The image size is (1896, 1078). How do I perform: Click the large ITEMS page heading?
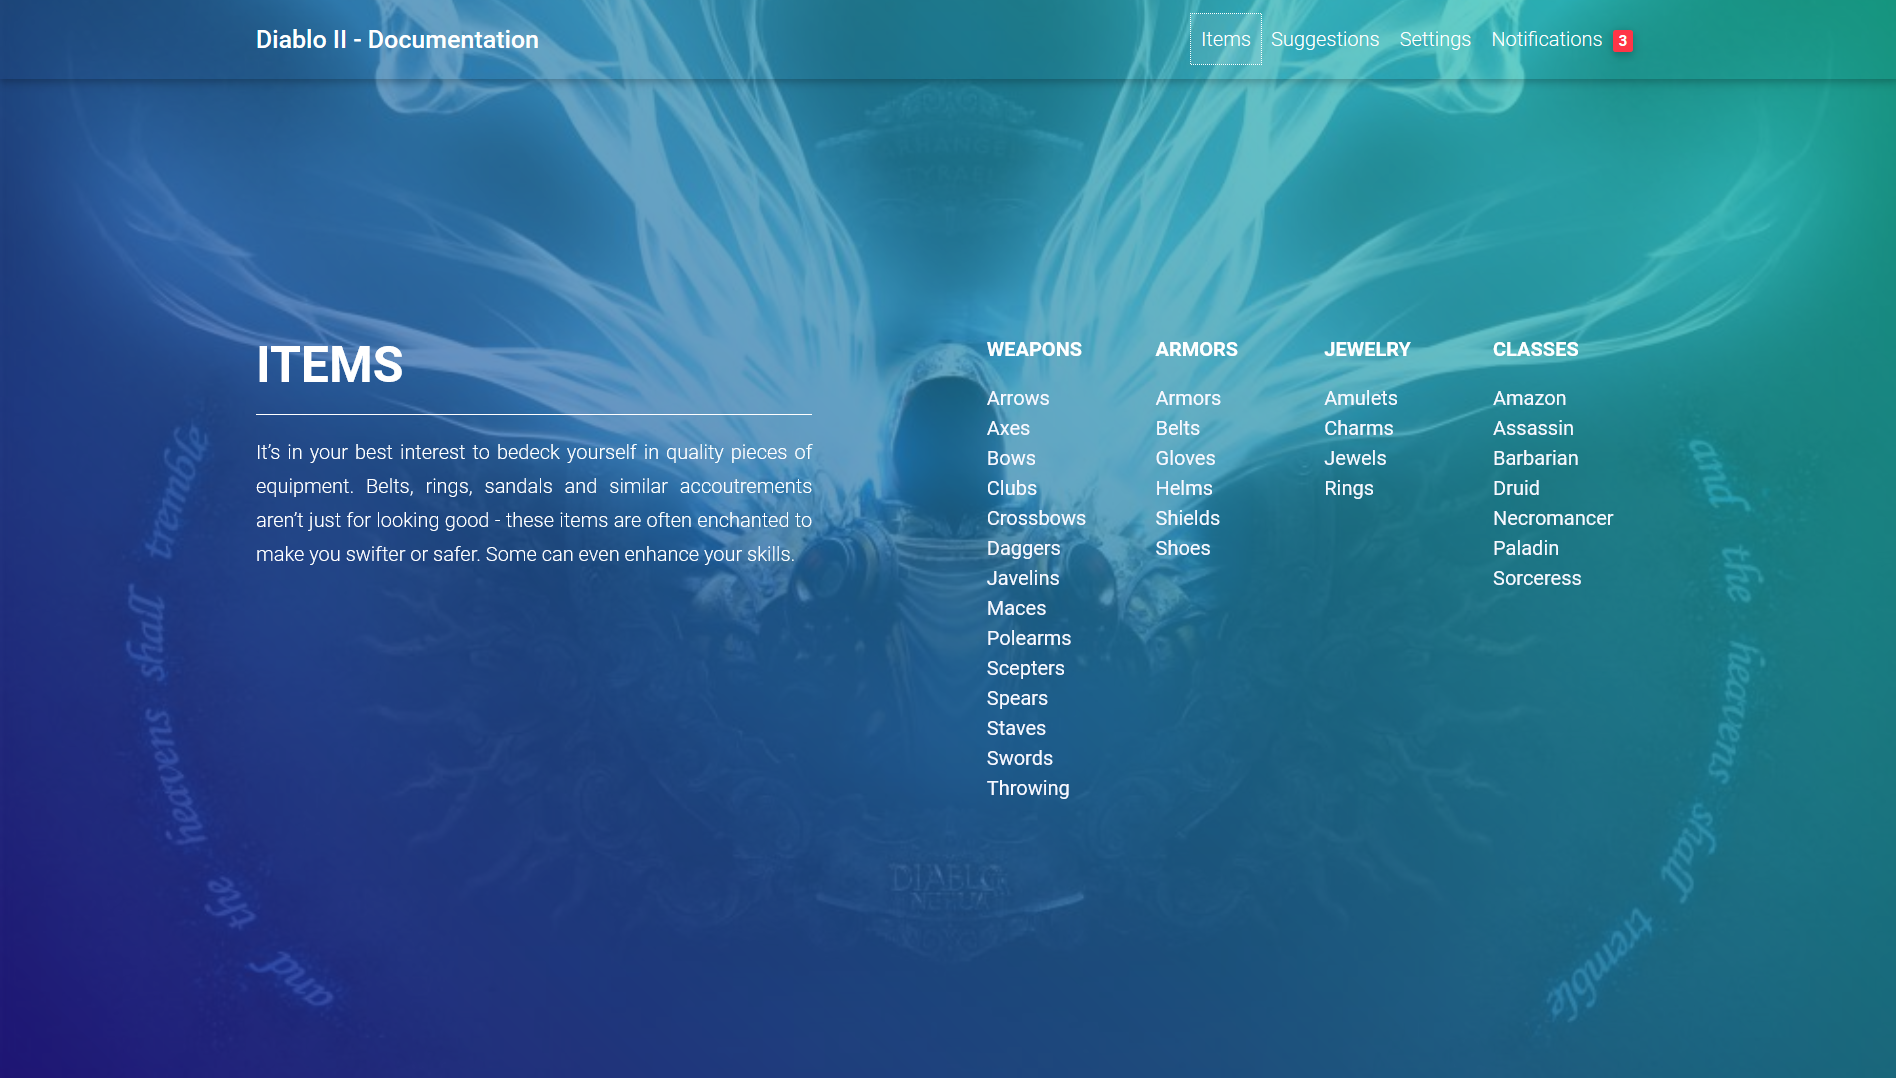point(330,364)
